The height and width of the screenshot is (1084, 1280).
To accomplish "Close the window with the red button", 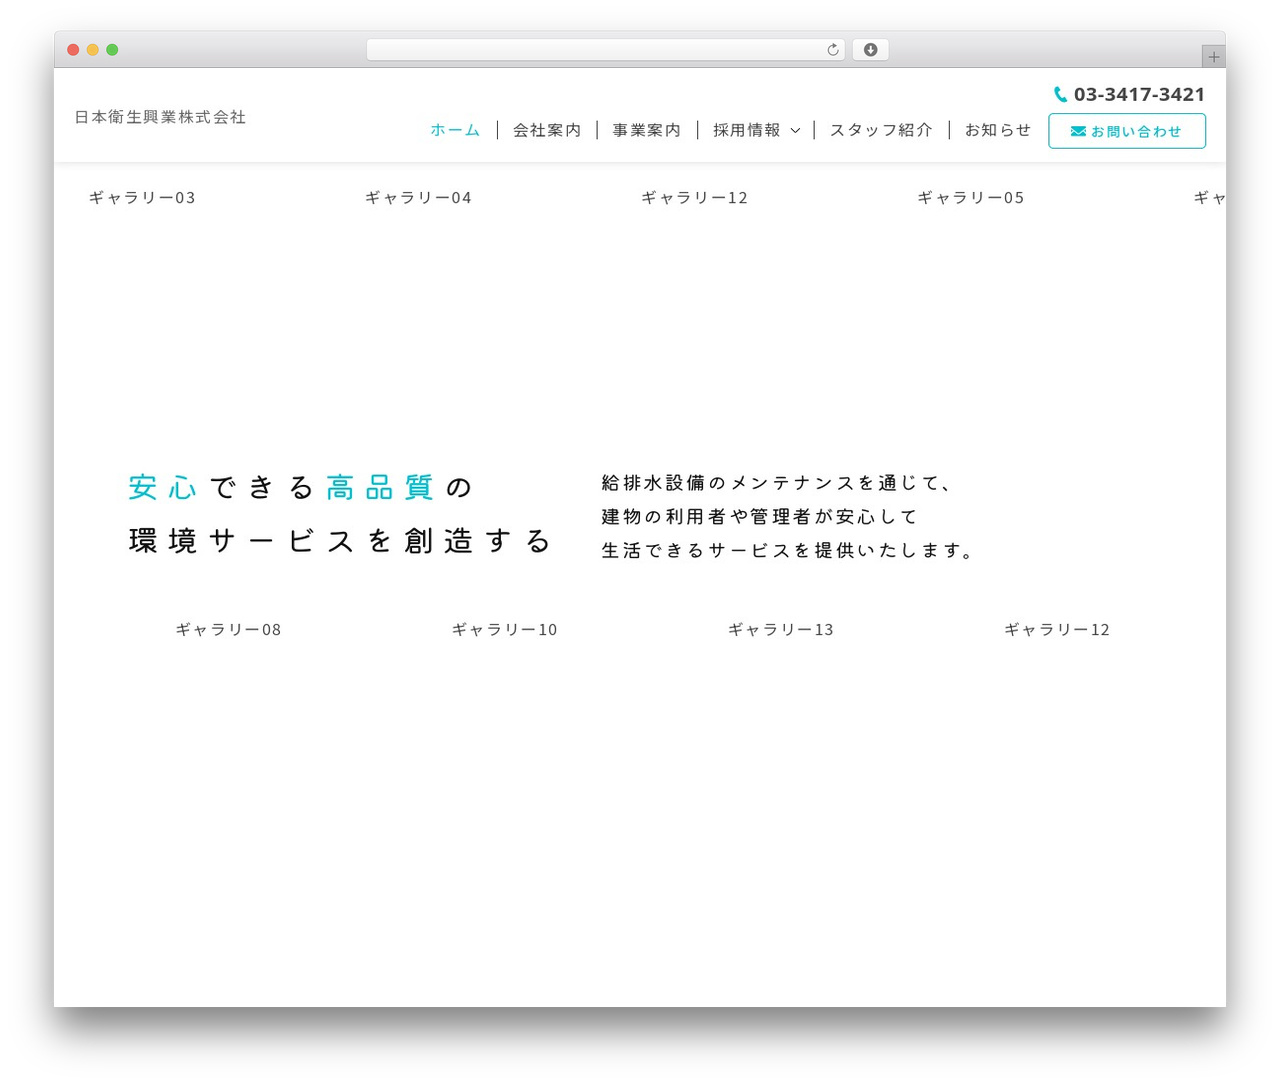I will [x=73, y=50].
